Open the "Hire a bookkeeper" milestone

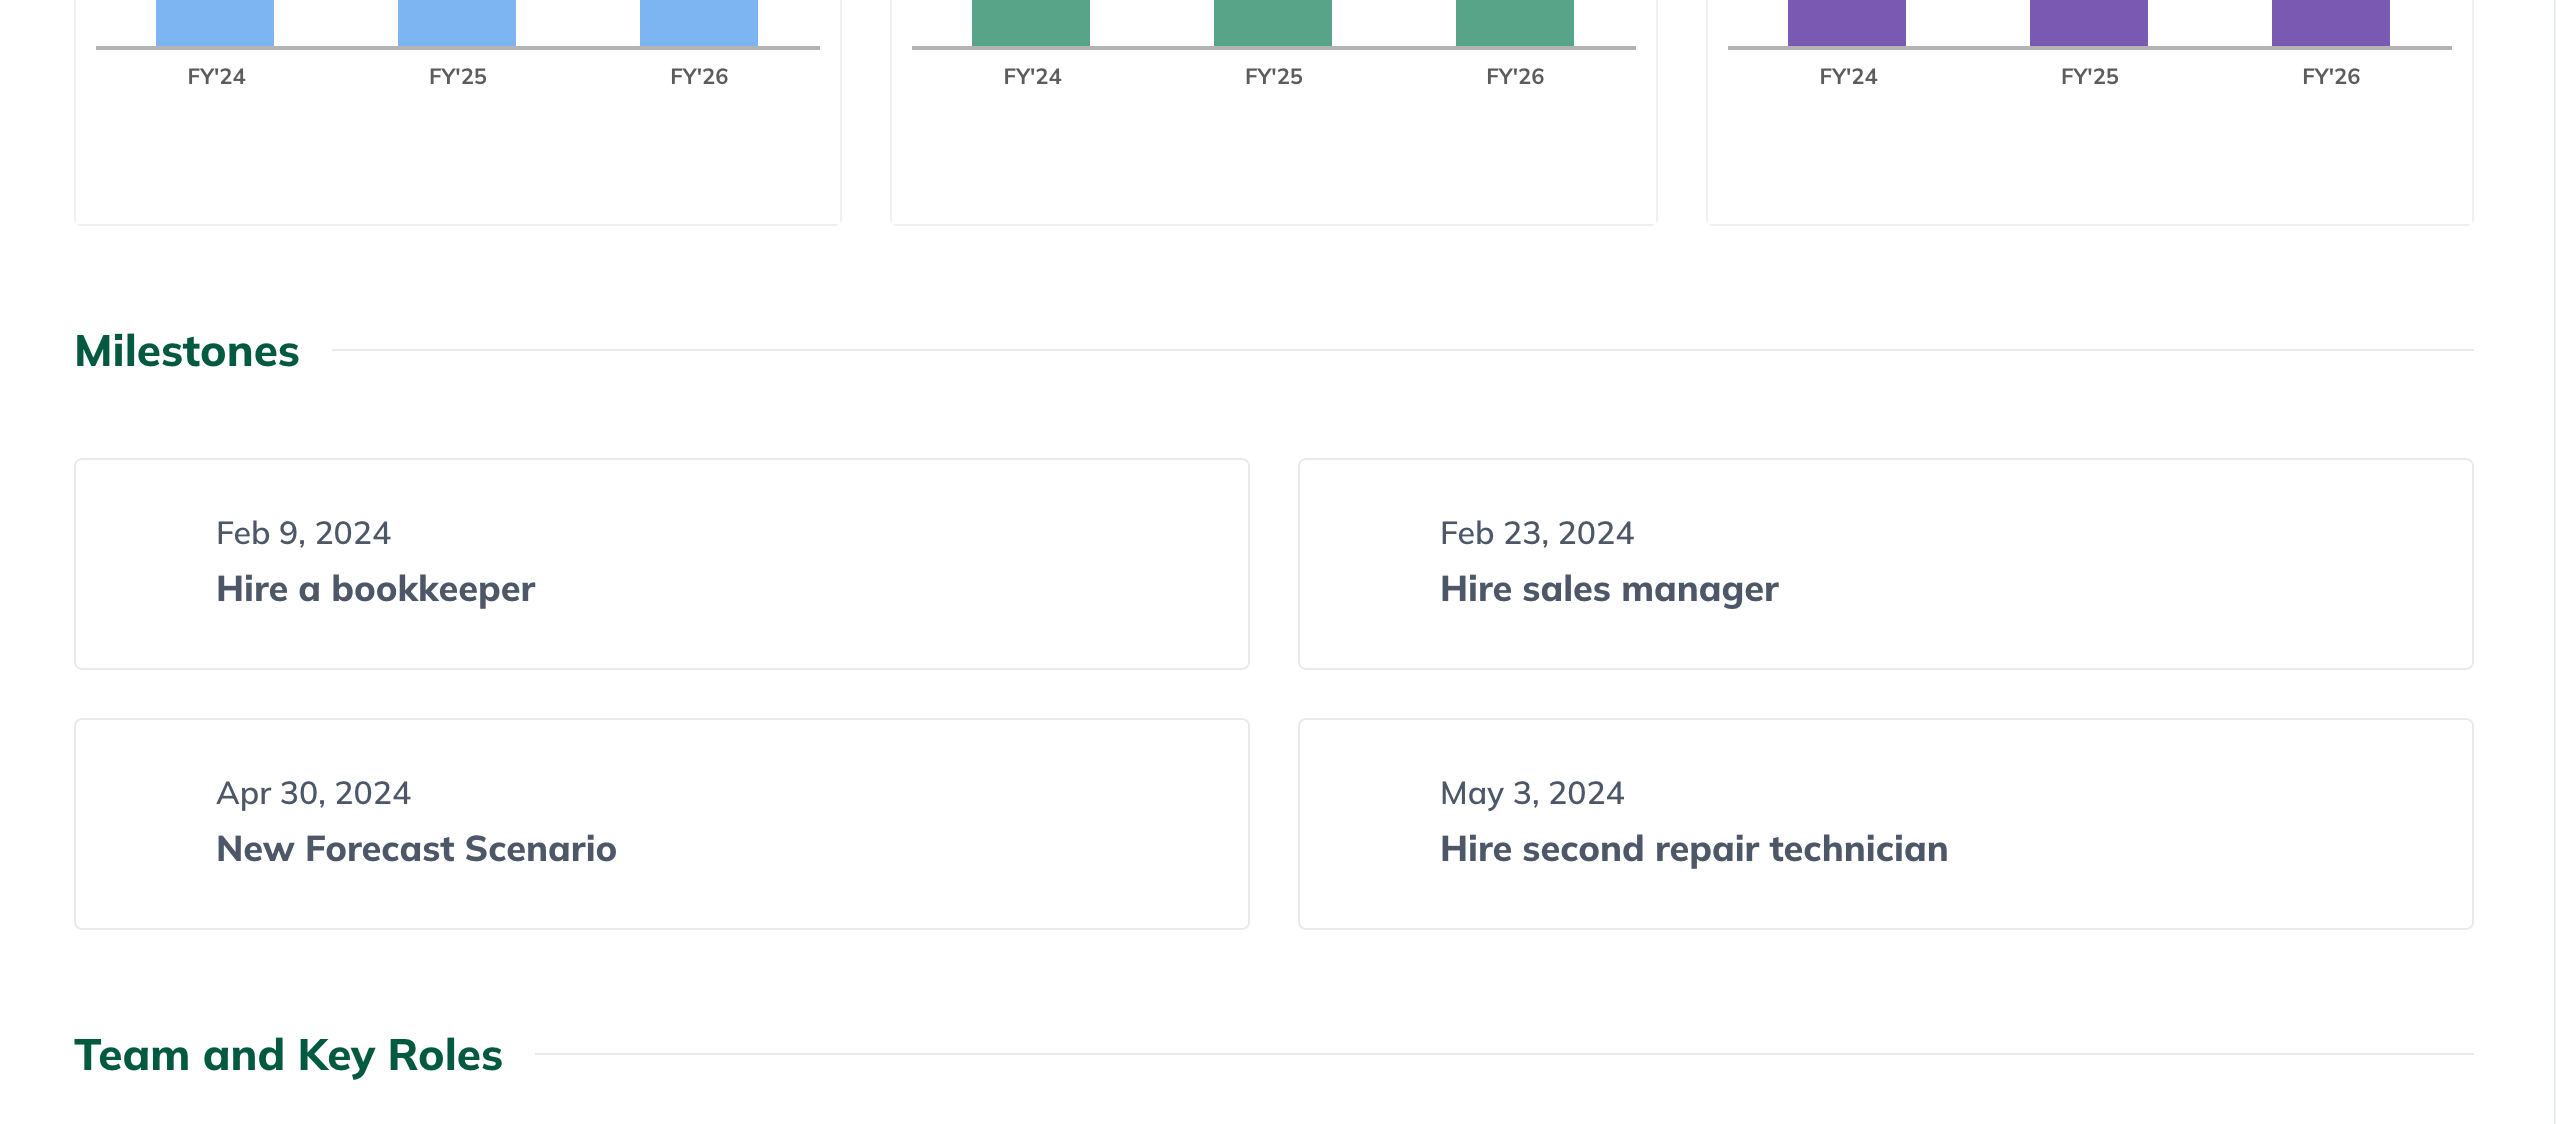click(x=376, y=589)
